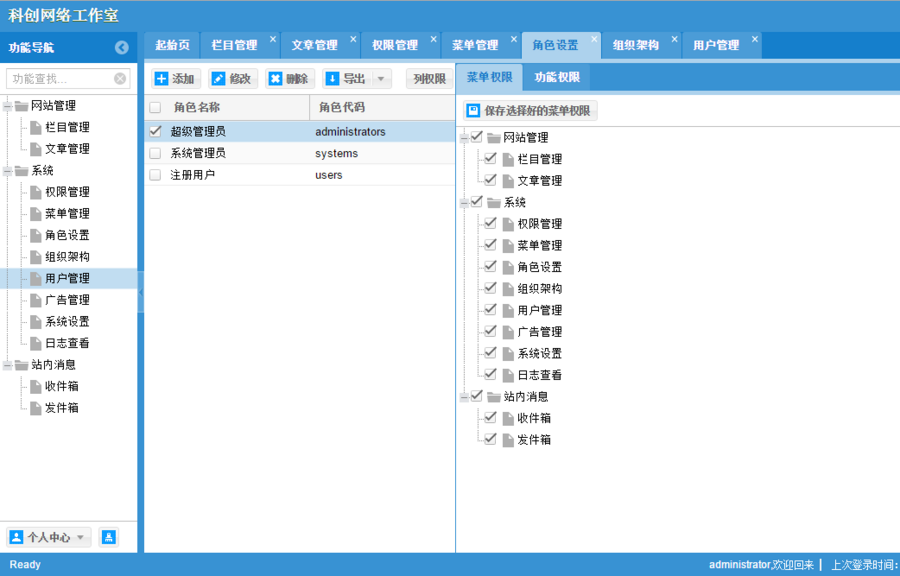Open the 个人中心 menu button

click(x=49, y=537)
